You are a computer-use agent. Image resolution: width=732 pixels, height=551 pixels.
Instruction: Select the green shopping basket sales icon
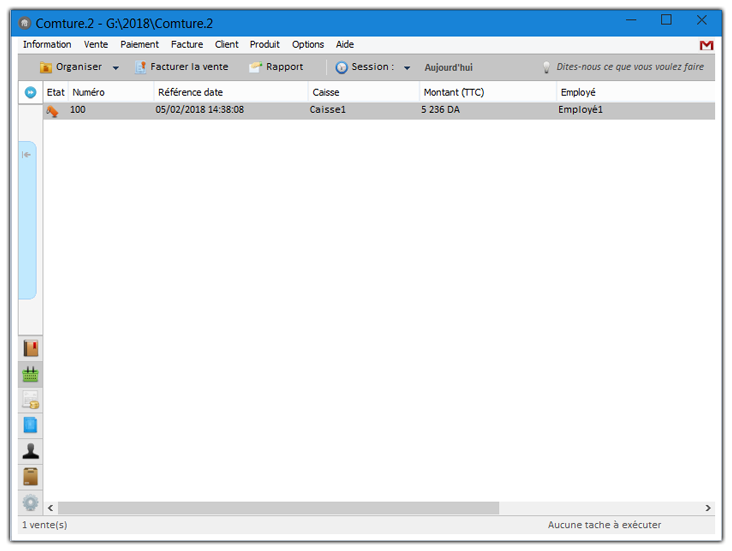click(30, 374)
